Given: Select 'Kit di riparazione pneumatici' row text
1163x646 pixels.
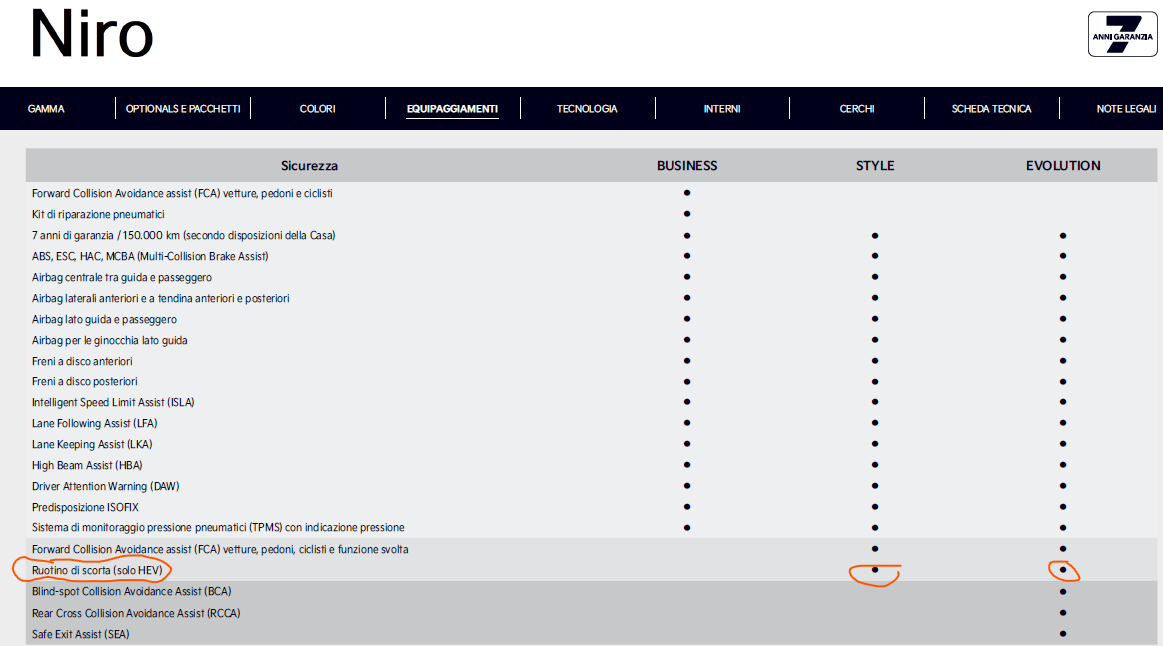Looking at the screenshot, I should [x=98, y=214].
